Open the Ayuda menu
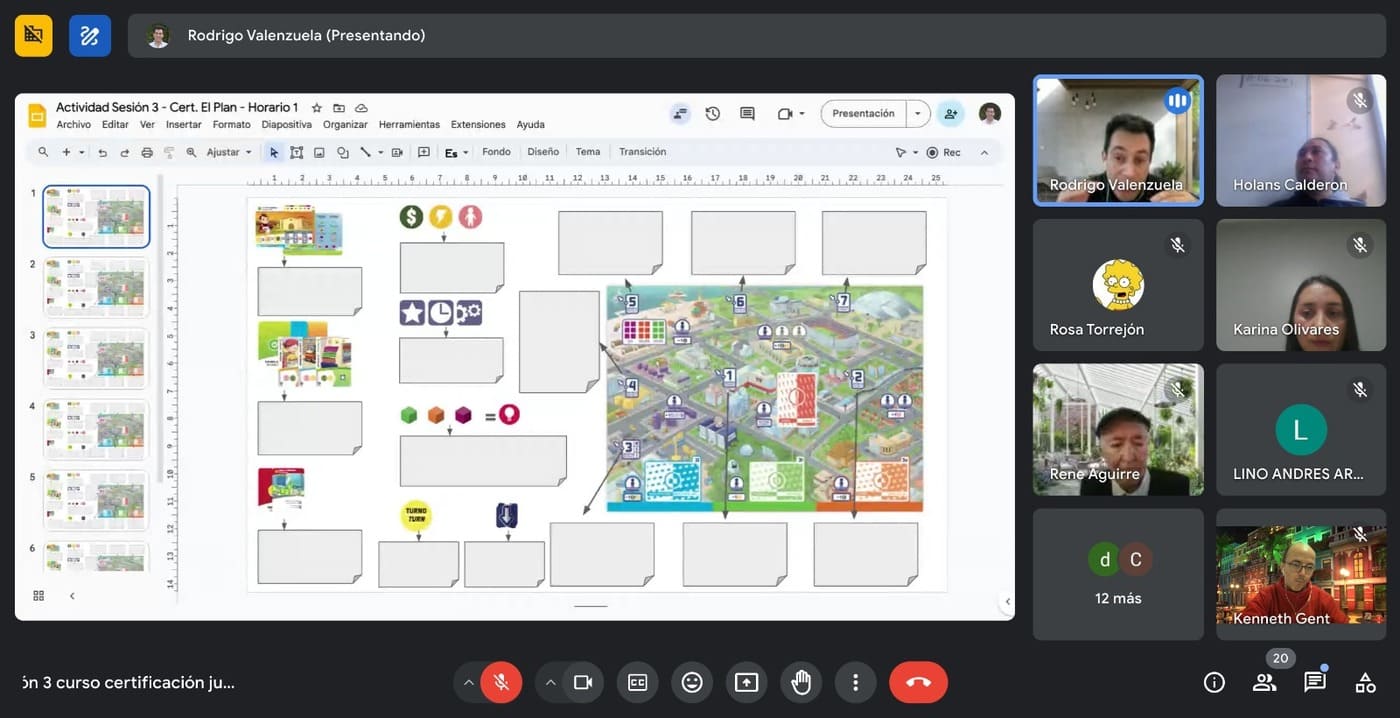1400x718 pixels. pos(531,125)
